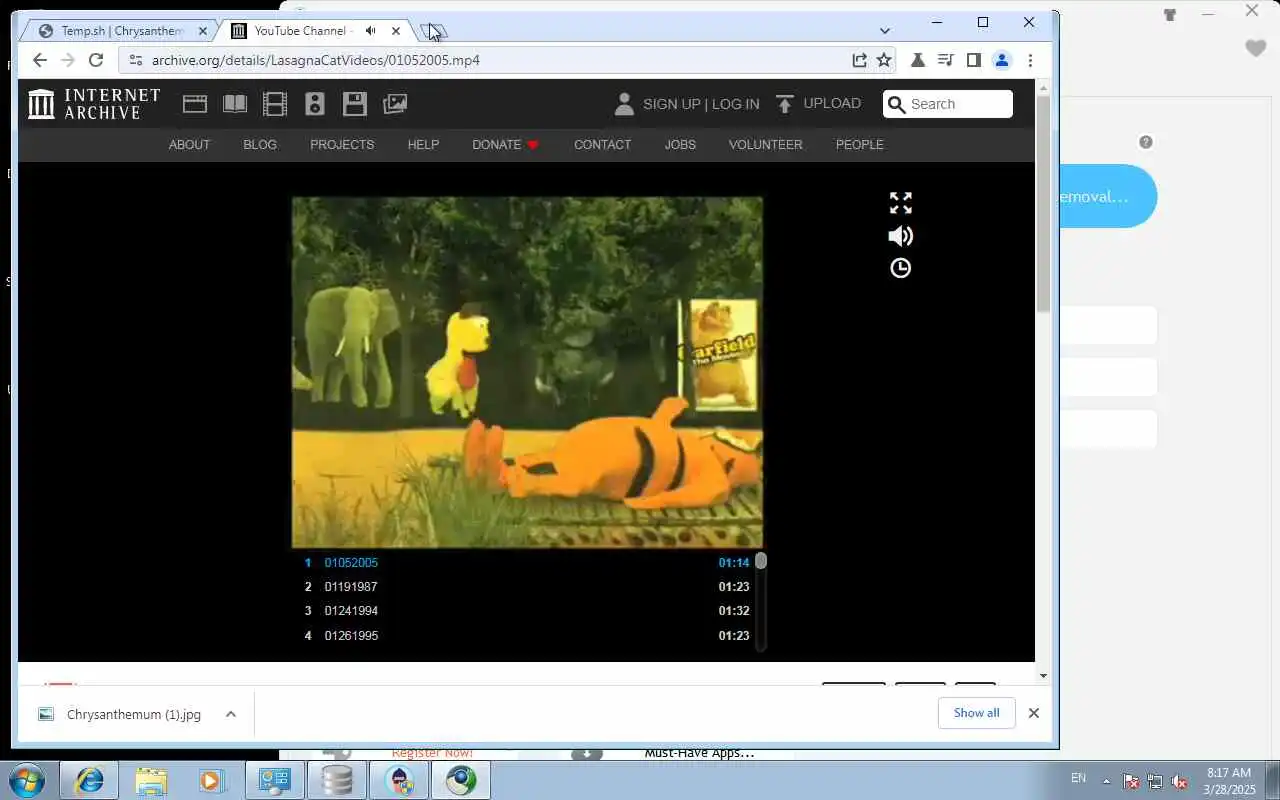Open the Software floppy disk icon
This screenshot has width=1280, height=800.
pos(355,104)
